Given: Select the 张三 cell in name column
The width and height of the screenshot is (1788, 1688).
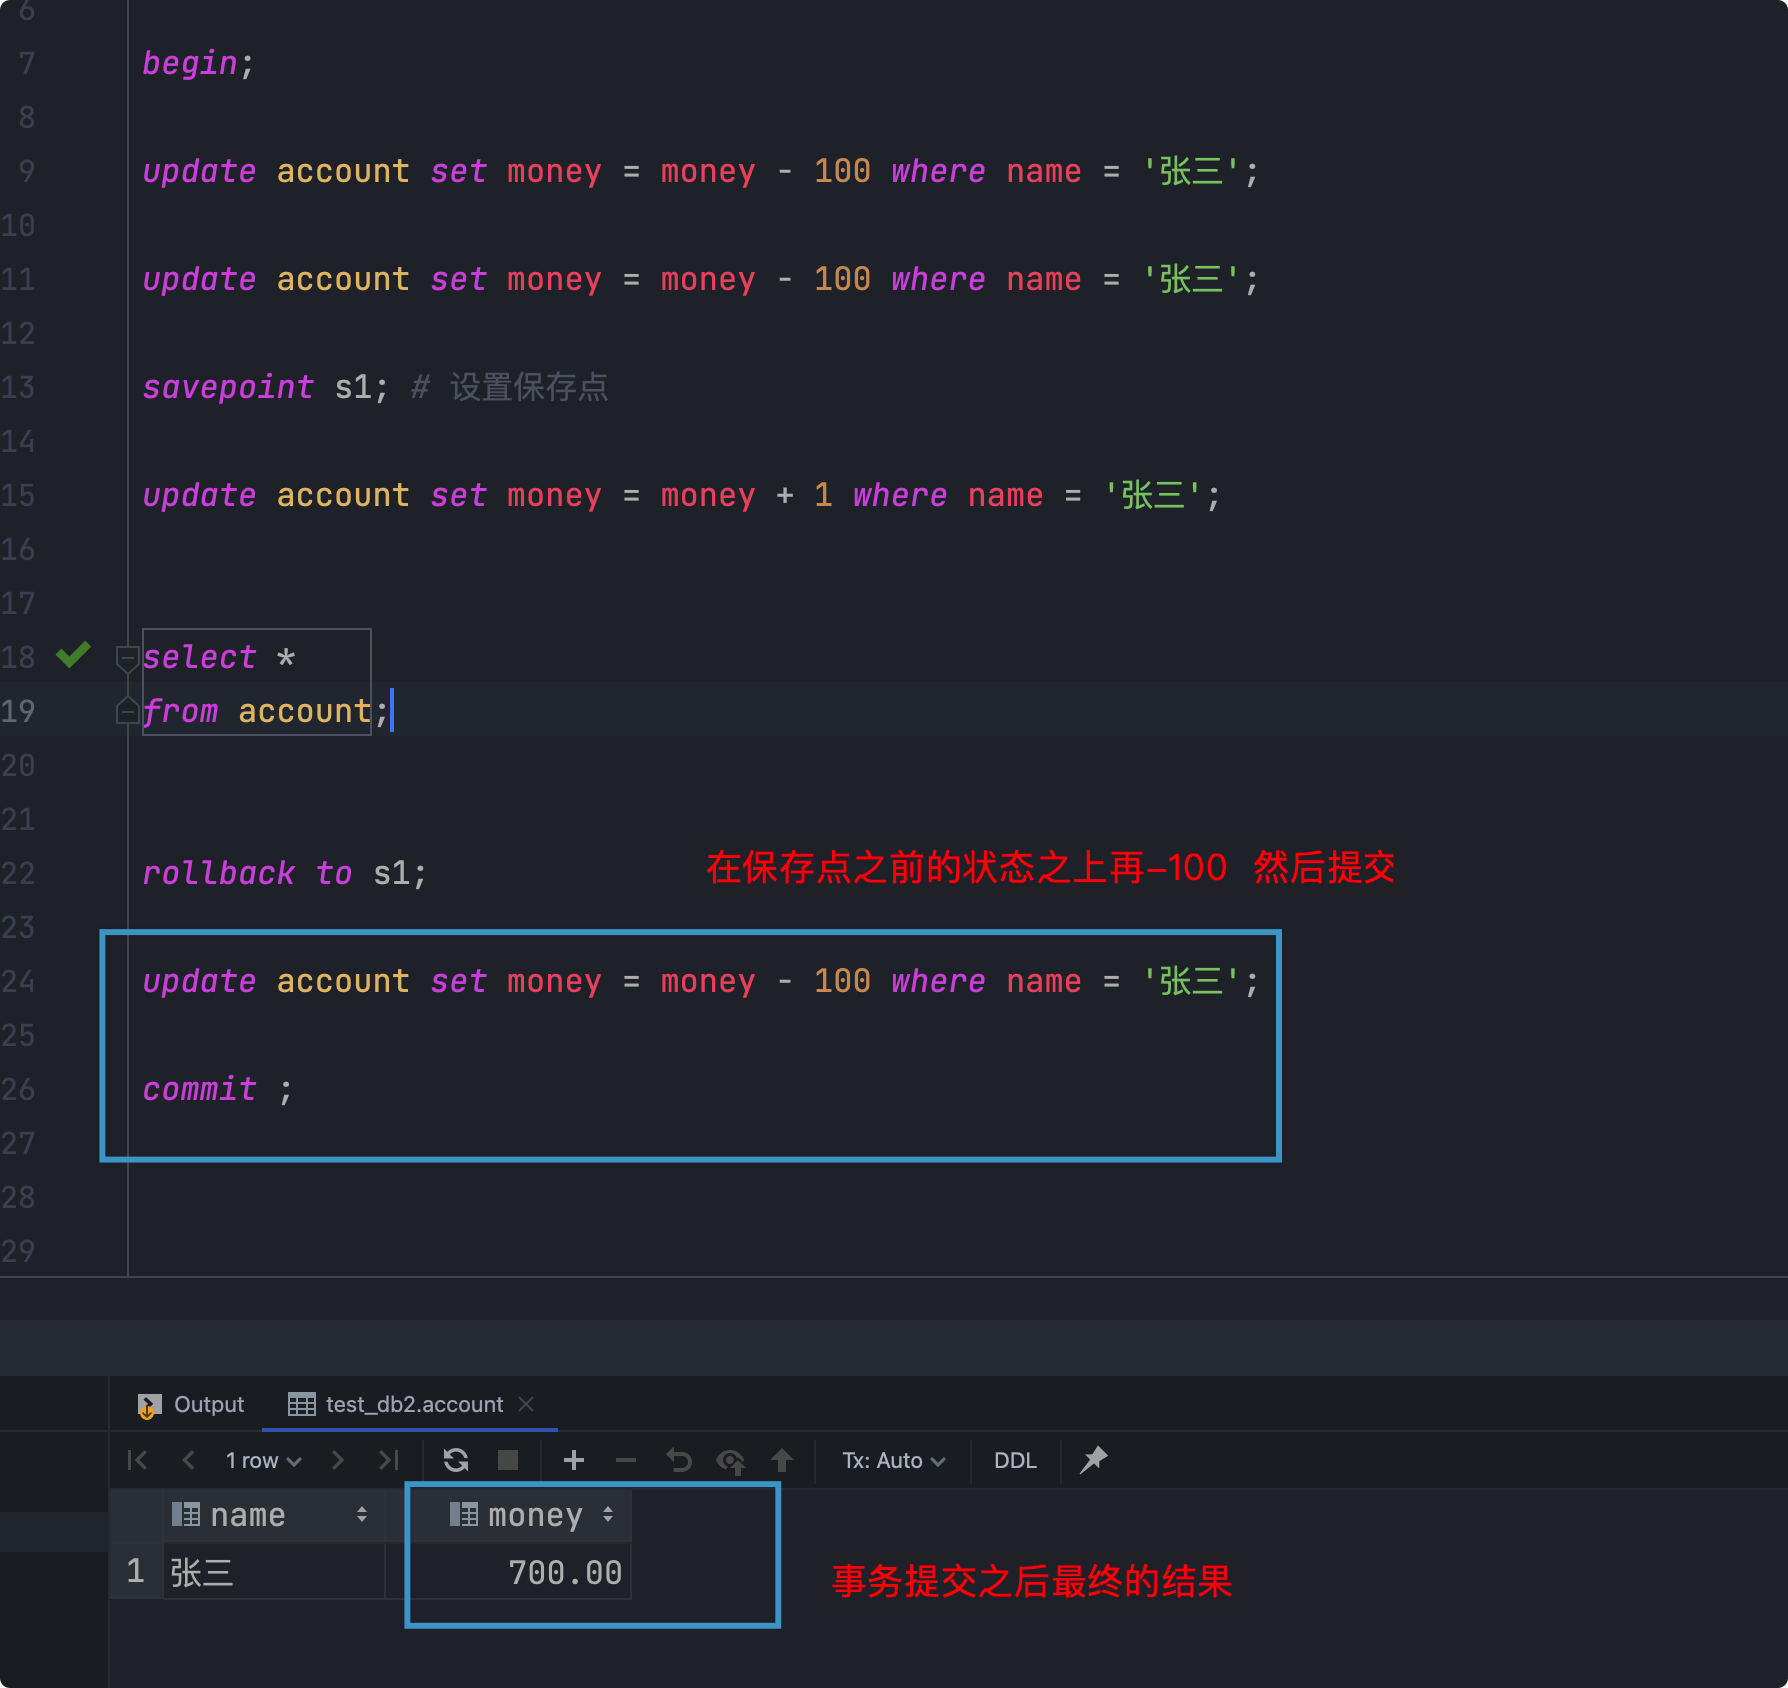Looking at the screenshot, I should (274, 1572).
